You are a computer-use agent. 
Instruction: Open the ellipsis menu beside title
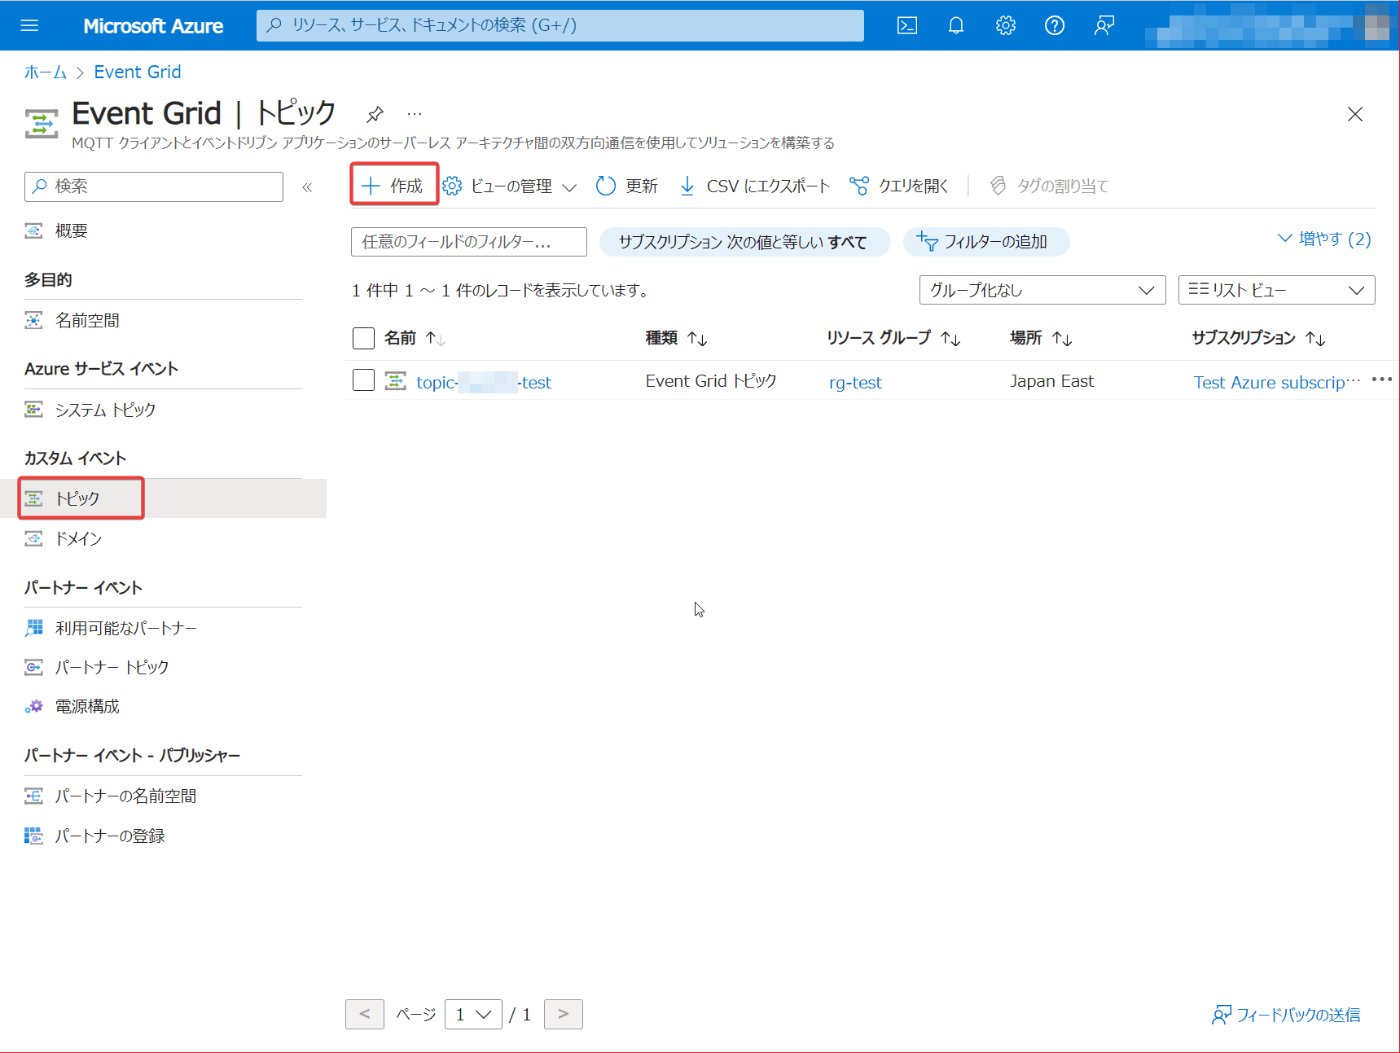415,114
